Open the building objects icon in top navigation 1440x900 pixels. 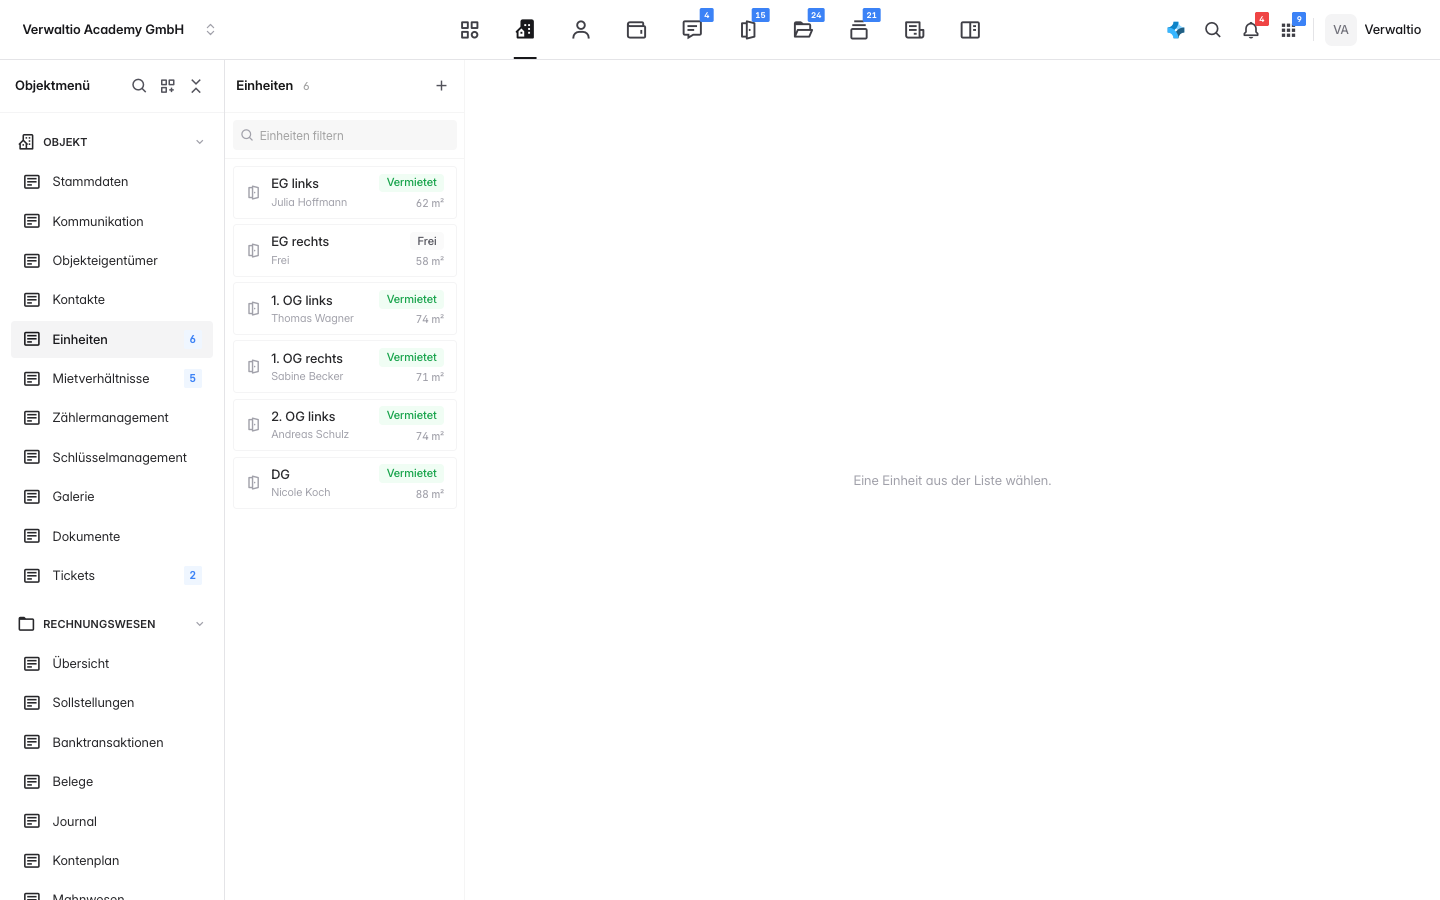[525, 30]
